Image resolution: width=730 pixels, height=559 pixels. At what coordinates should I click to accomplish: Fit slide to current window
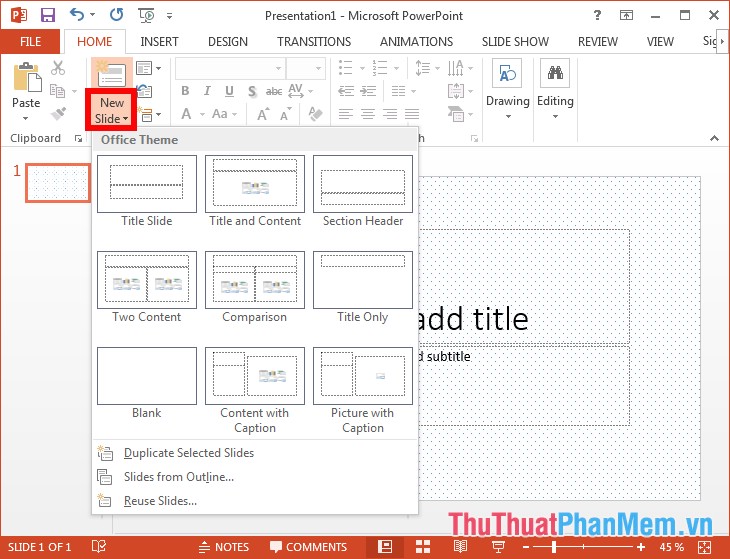(x=705, y=547)
